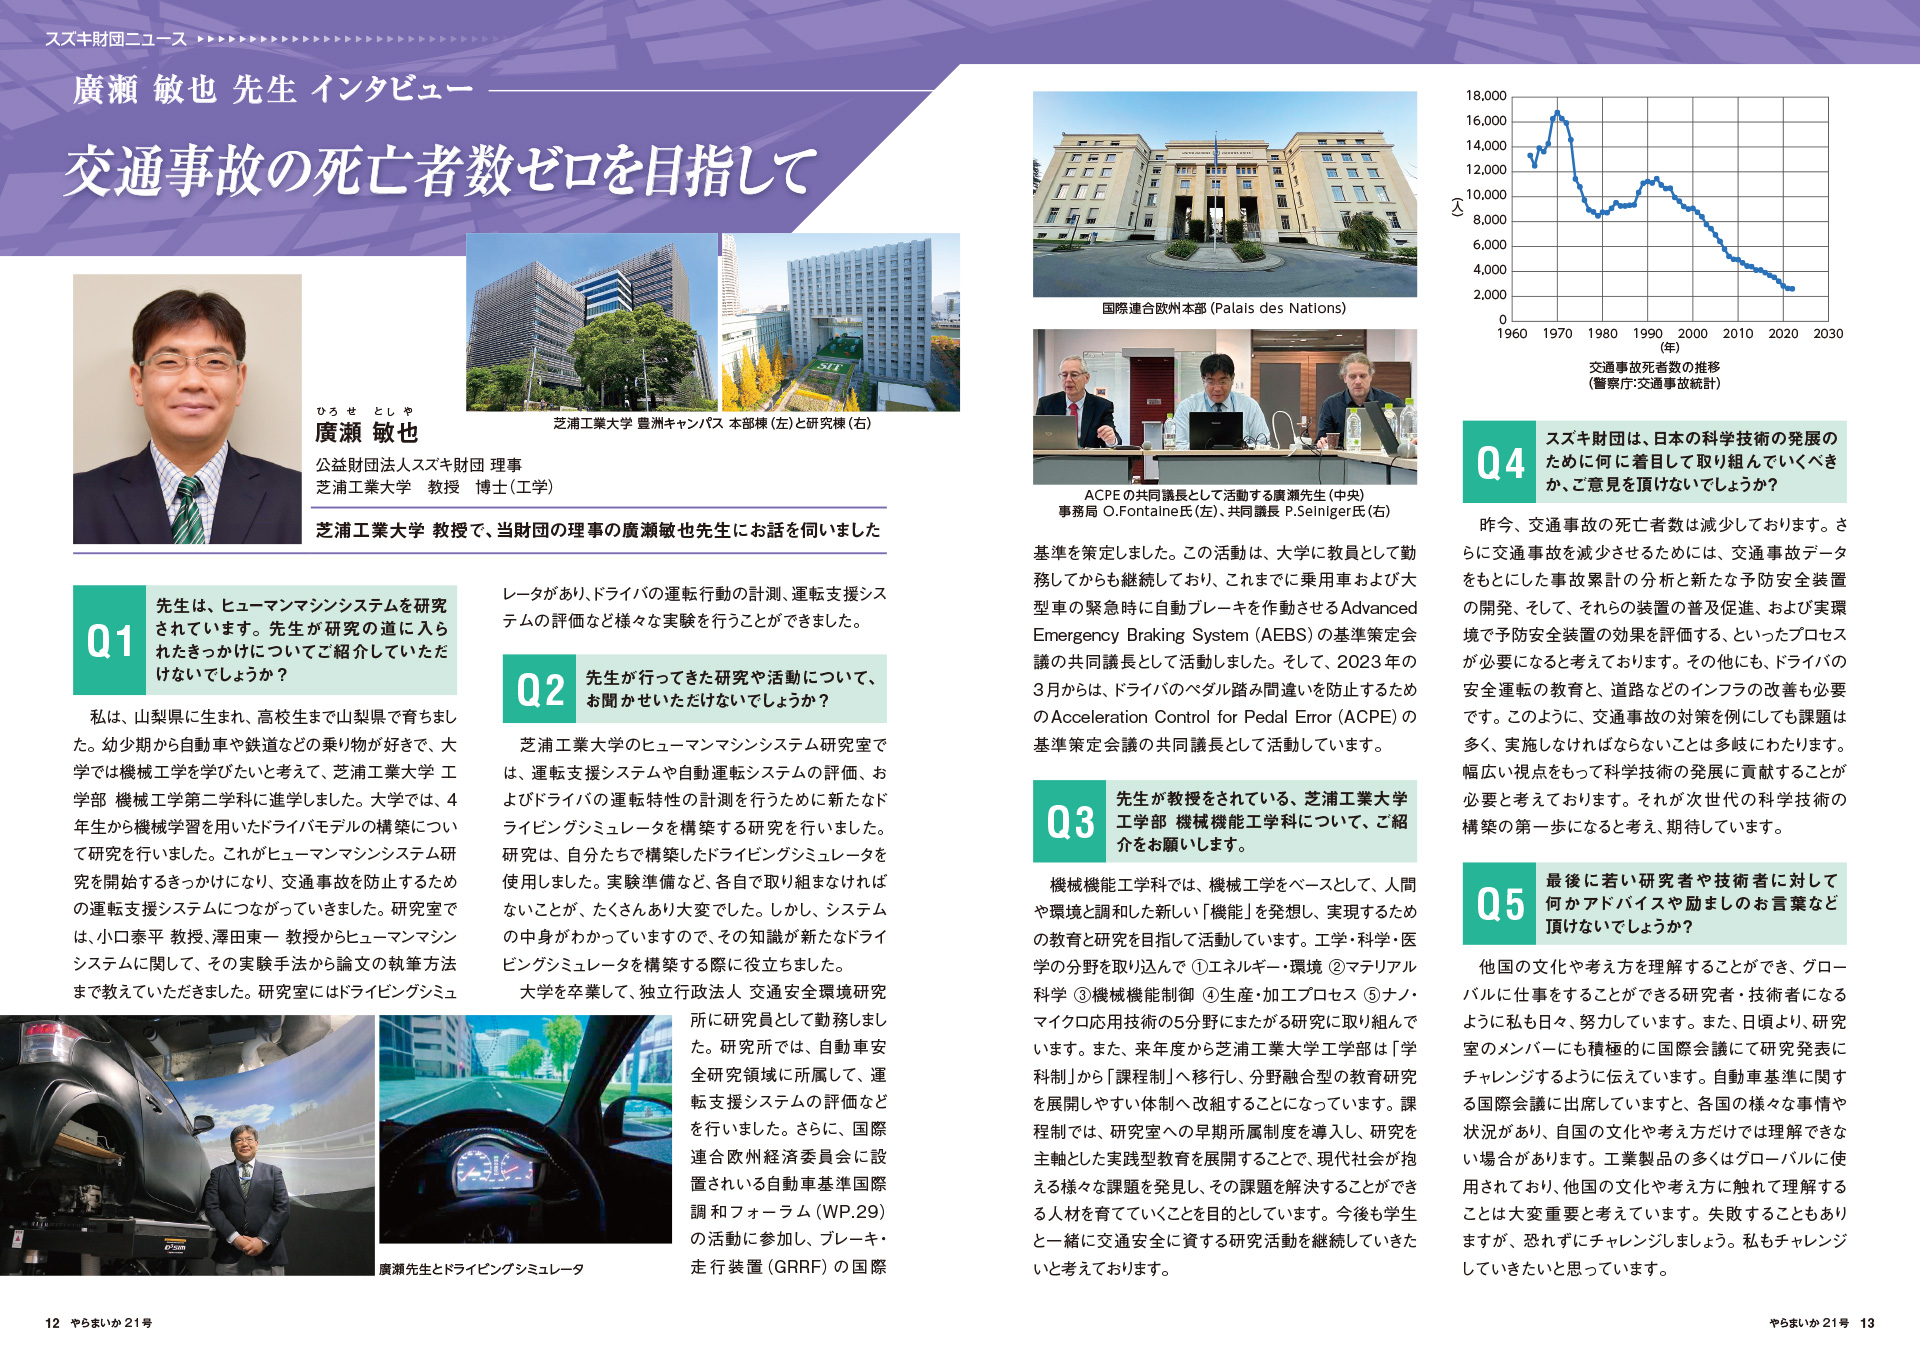Click the green Q3 question badge
1920x1358 pixels.
[1069, 821]
